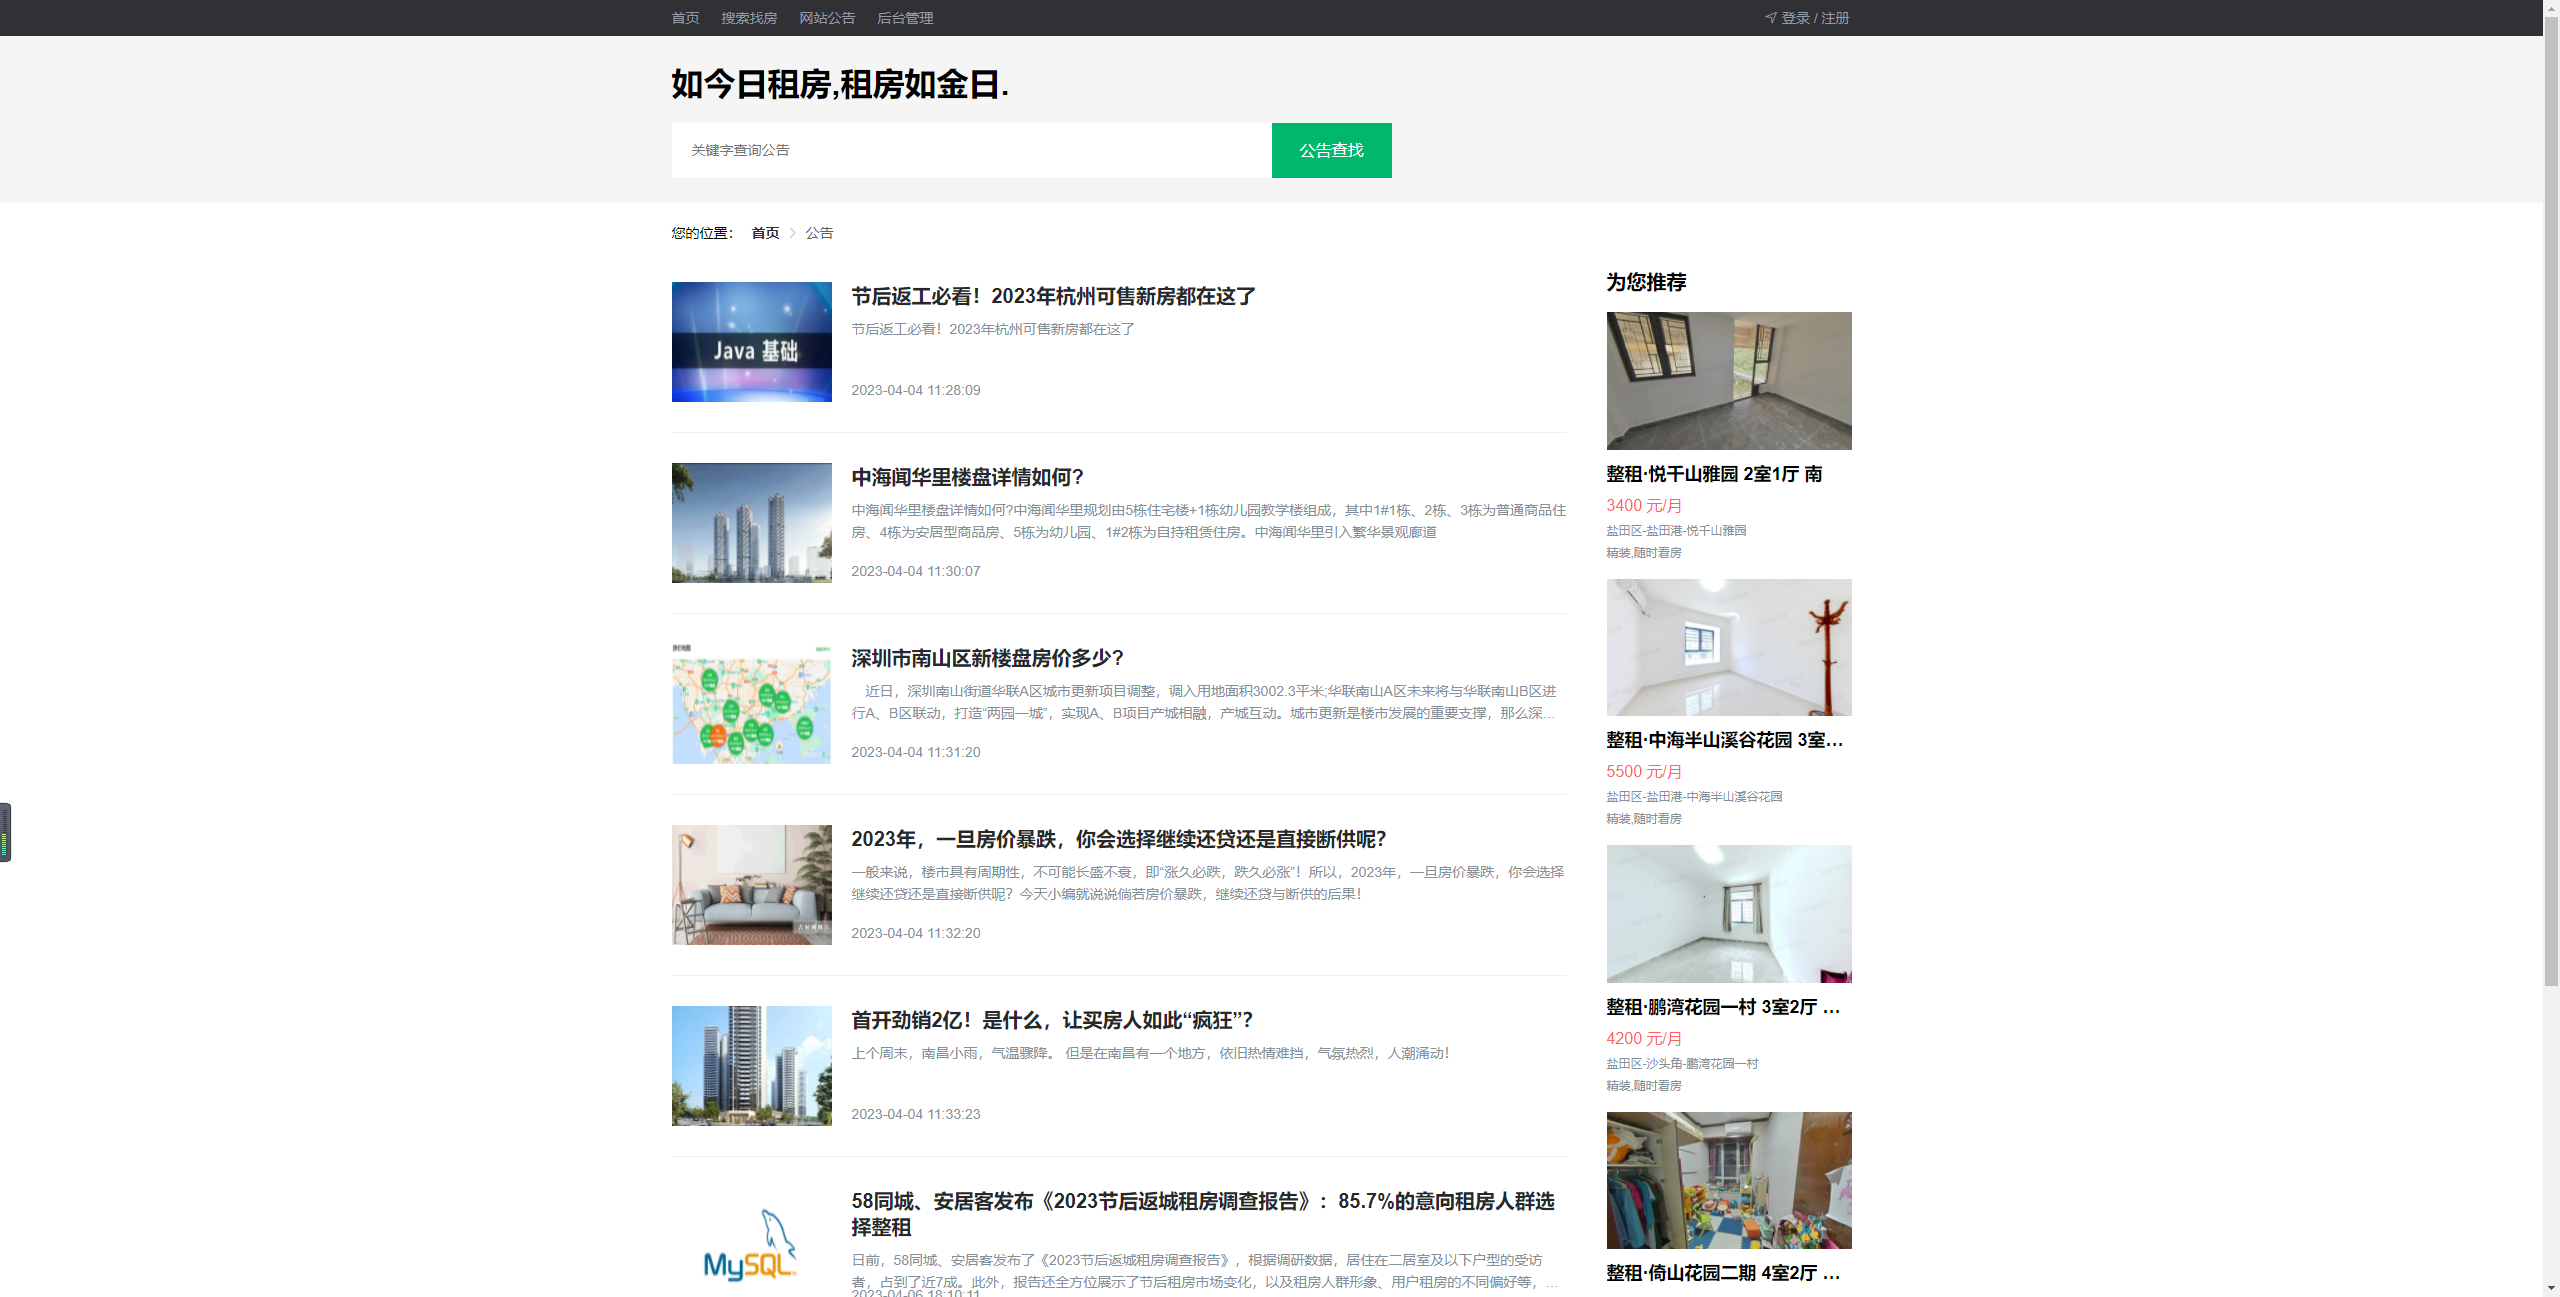Open the 登录 link

[x=1795, y=17]
